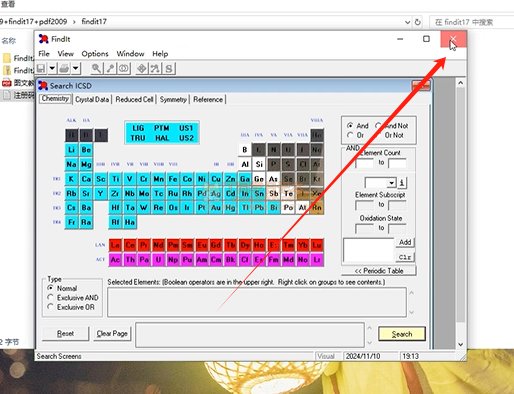Click the Element Count minimum input field

click(x=365, y=163)
